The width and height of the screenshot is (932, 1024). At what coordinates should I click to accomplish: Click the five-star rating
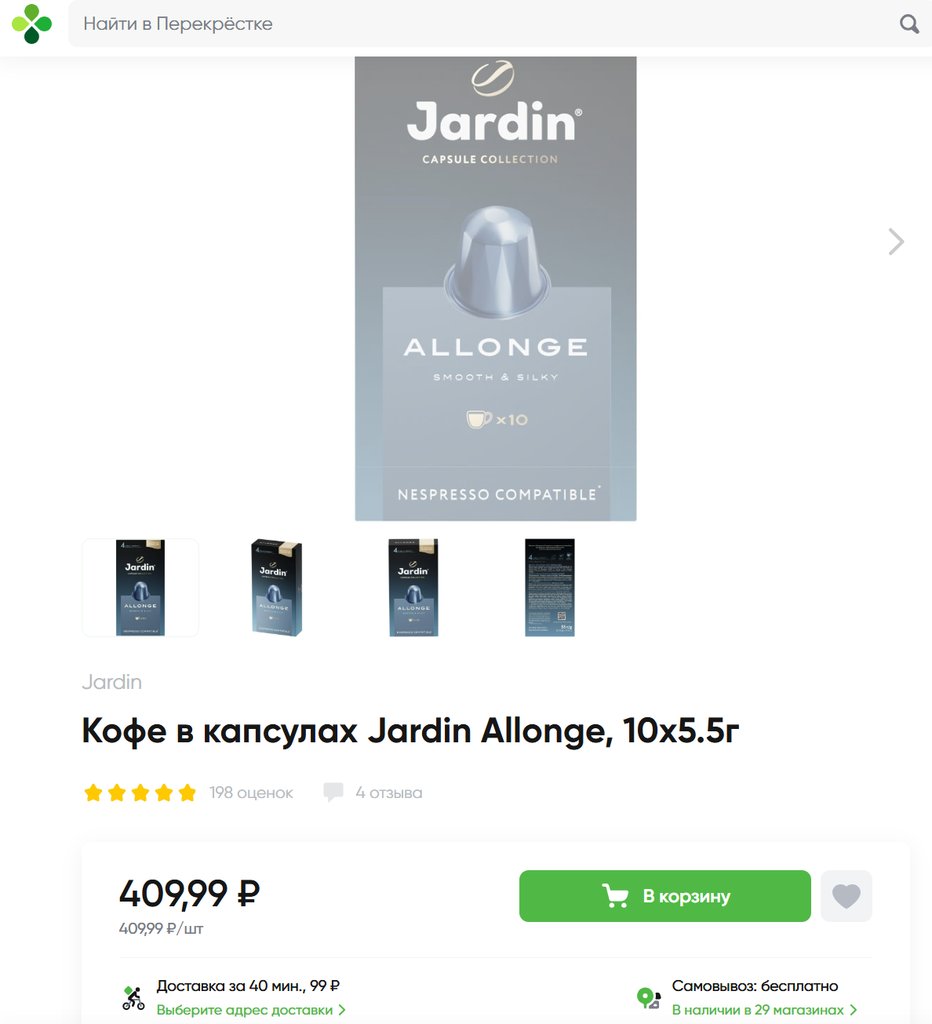[x=140, y=793]
